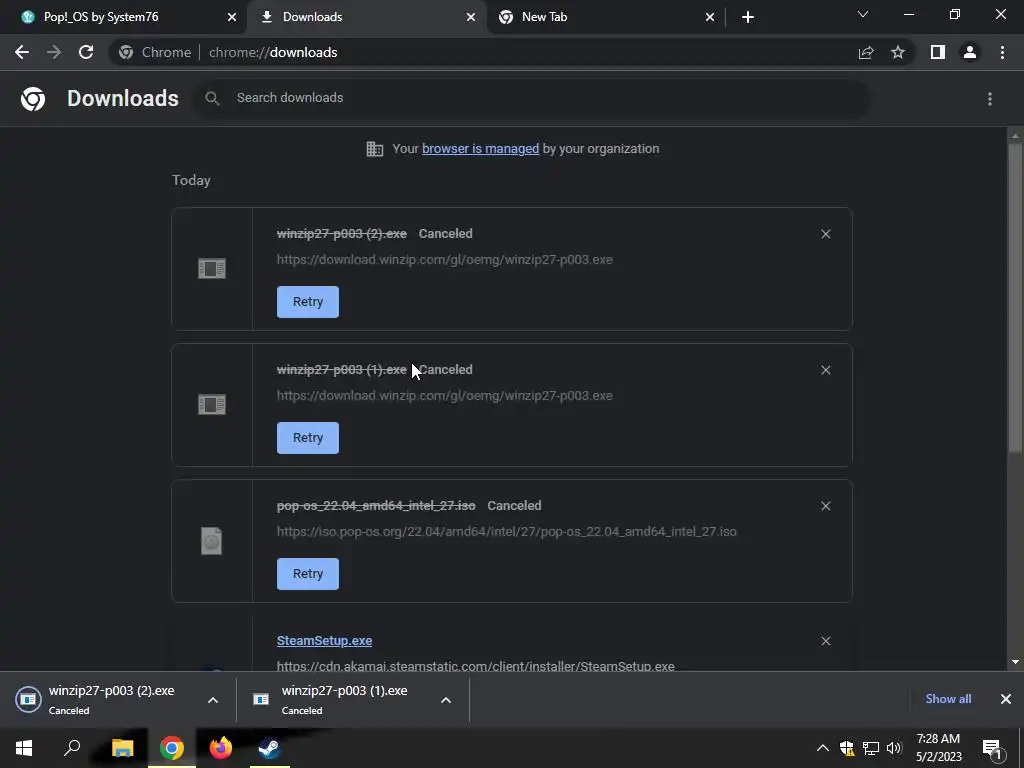Open a new tab with plus button
This screenshot has height=768, width=1024.
748,17
